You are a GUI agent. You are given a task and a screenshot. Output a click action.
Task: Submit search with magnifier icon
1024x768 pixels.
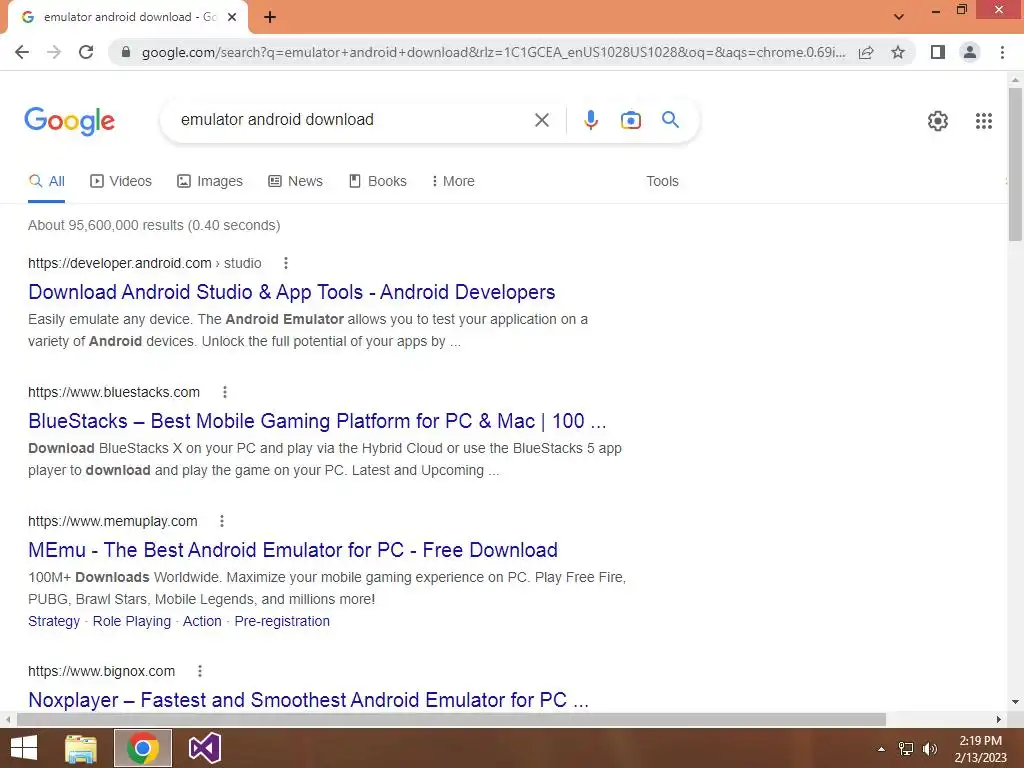(x=670, y=120)
